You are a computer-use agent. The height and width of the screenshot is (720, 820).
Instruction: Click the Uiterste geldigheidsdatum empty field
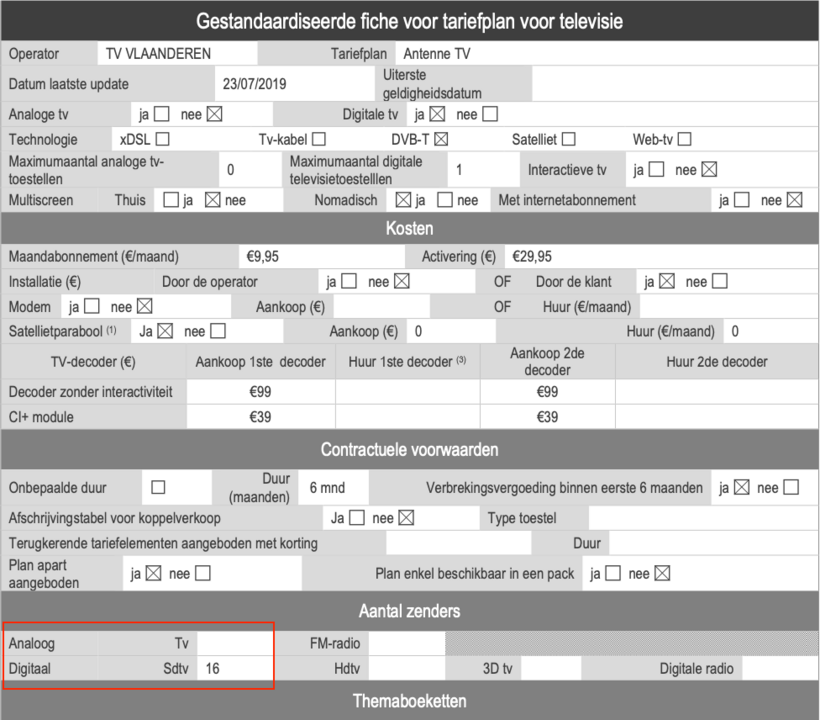672,84
